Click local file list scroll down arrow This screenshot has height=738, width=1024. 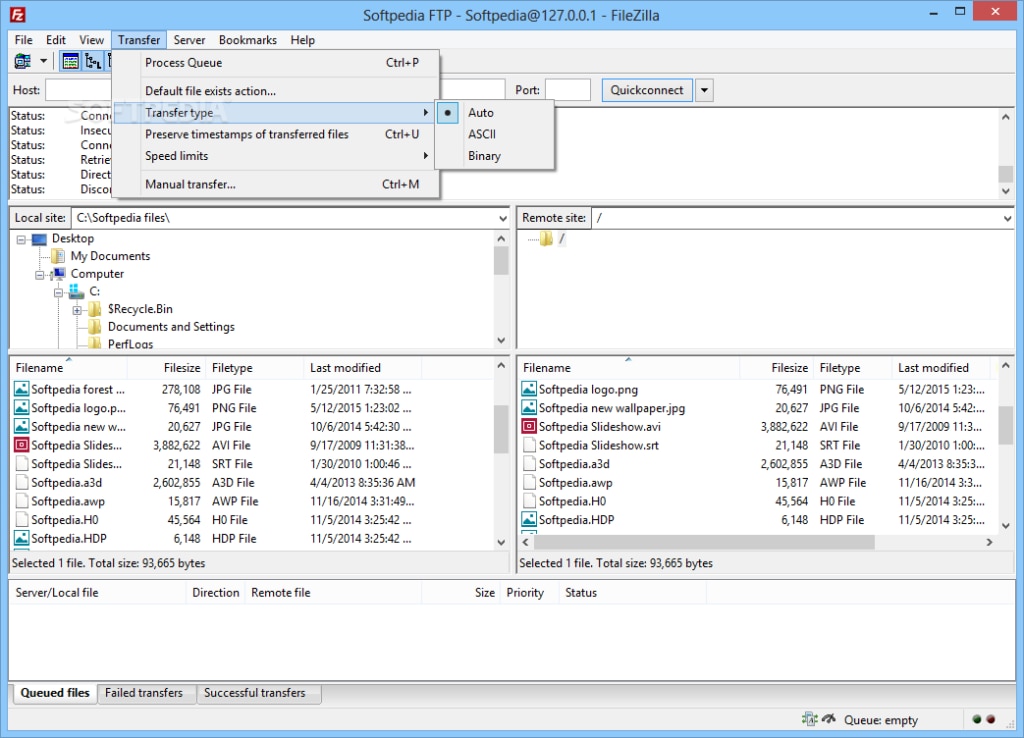tap(501, 541)
